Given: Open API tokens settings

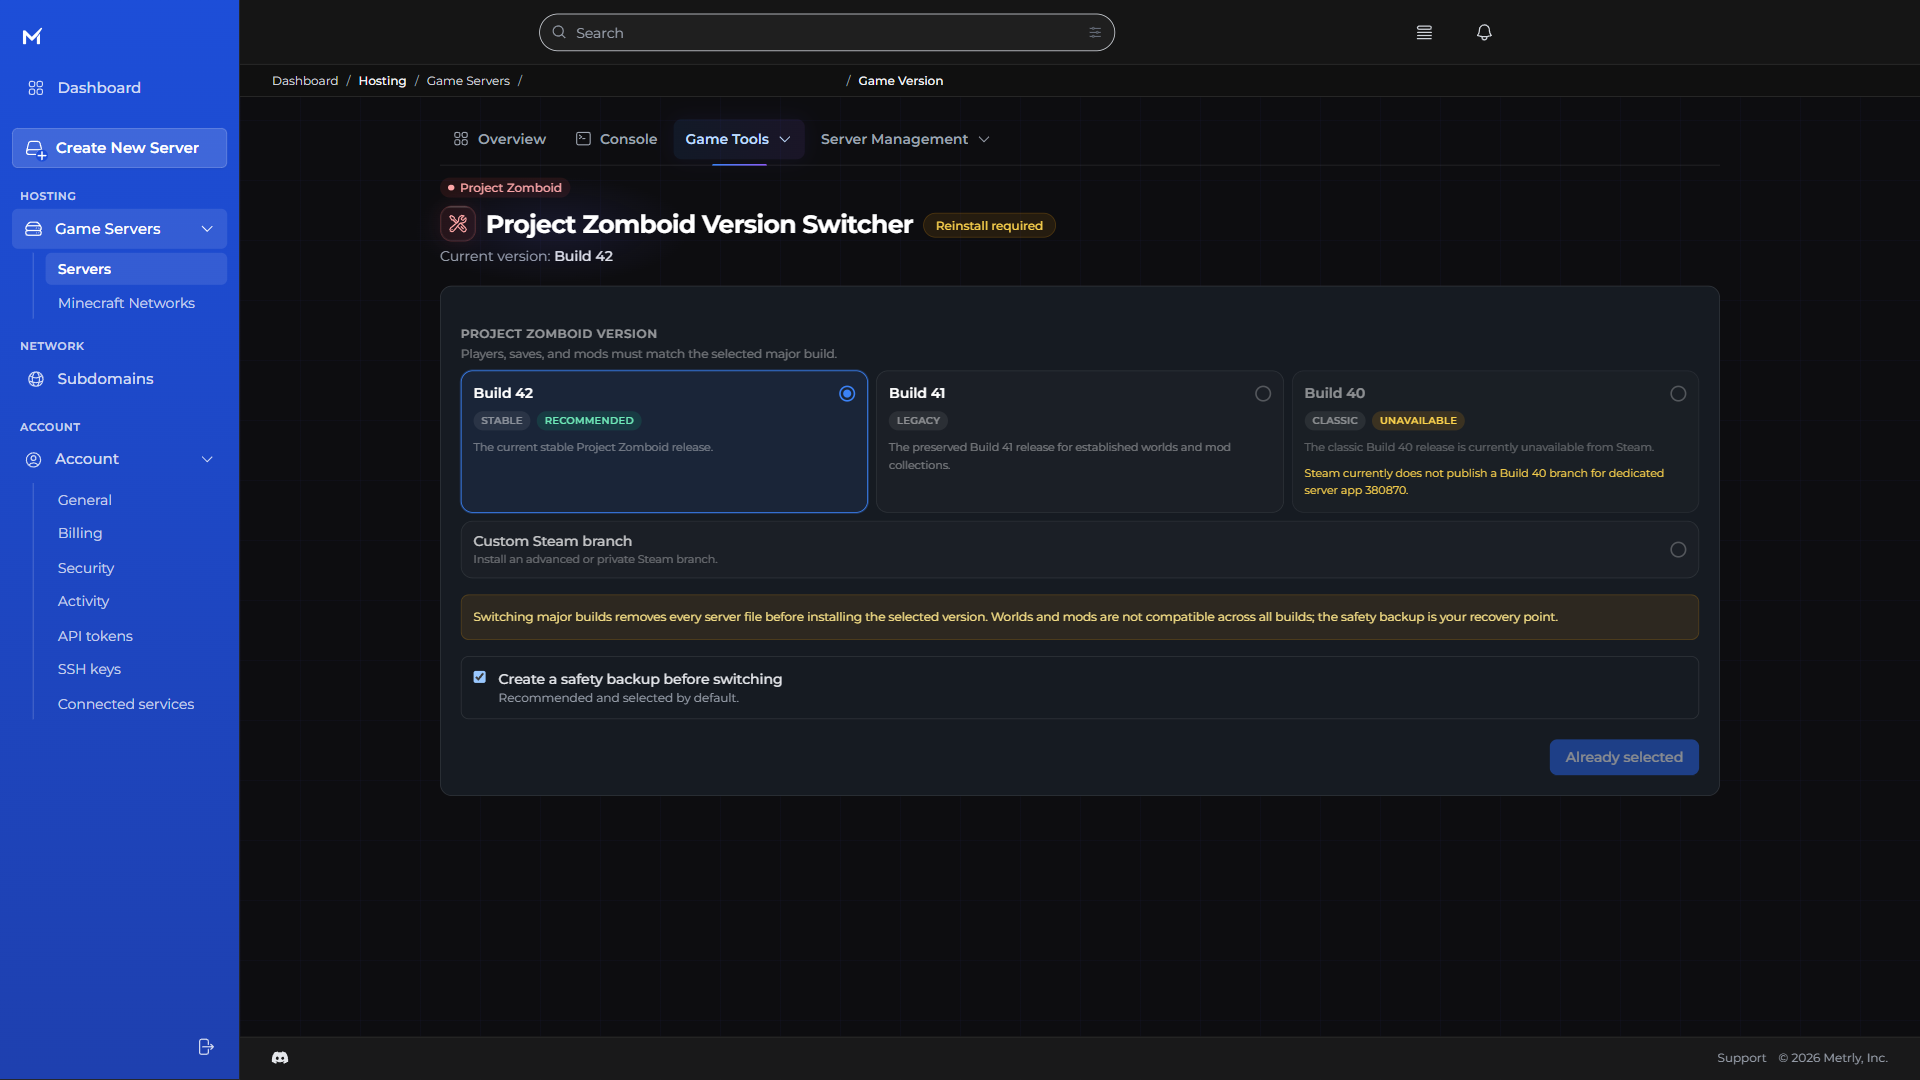Looking at the screenshot, I should 95,636.
